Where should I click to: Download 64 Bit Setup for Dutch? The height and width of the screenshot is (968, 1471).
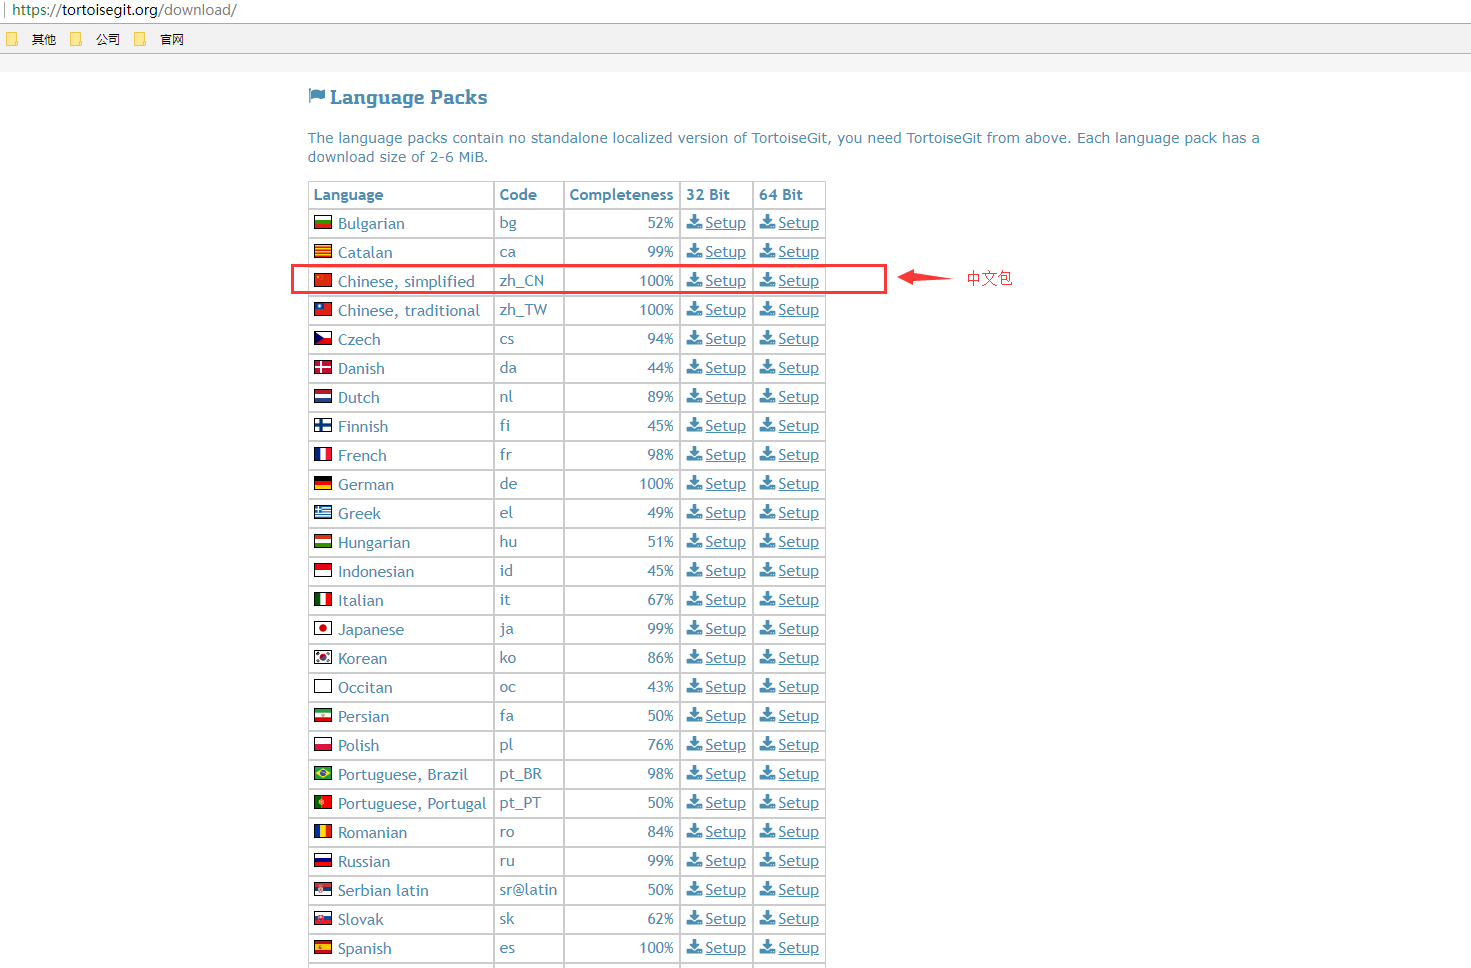pyautogui.click(x=789, y=397)
